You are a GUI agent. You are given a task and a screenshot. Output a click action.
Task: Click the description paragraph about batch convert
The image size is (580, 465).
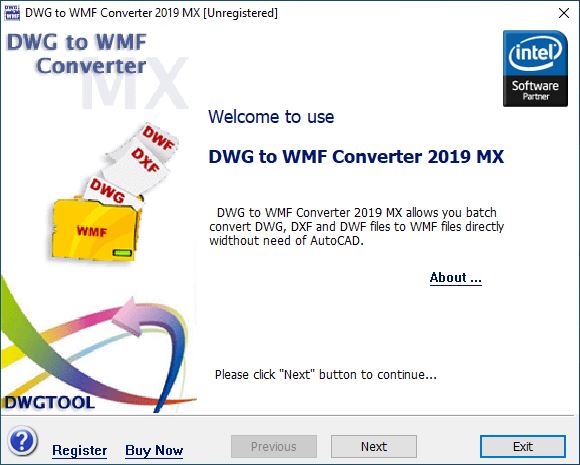[357, 227]
